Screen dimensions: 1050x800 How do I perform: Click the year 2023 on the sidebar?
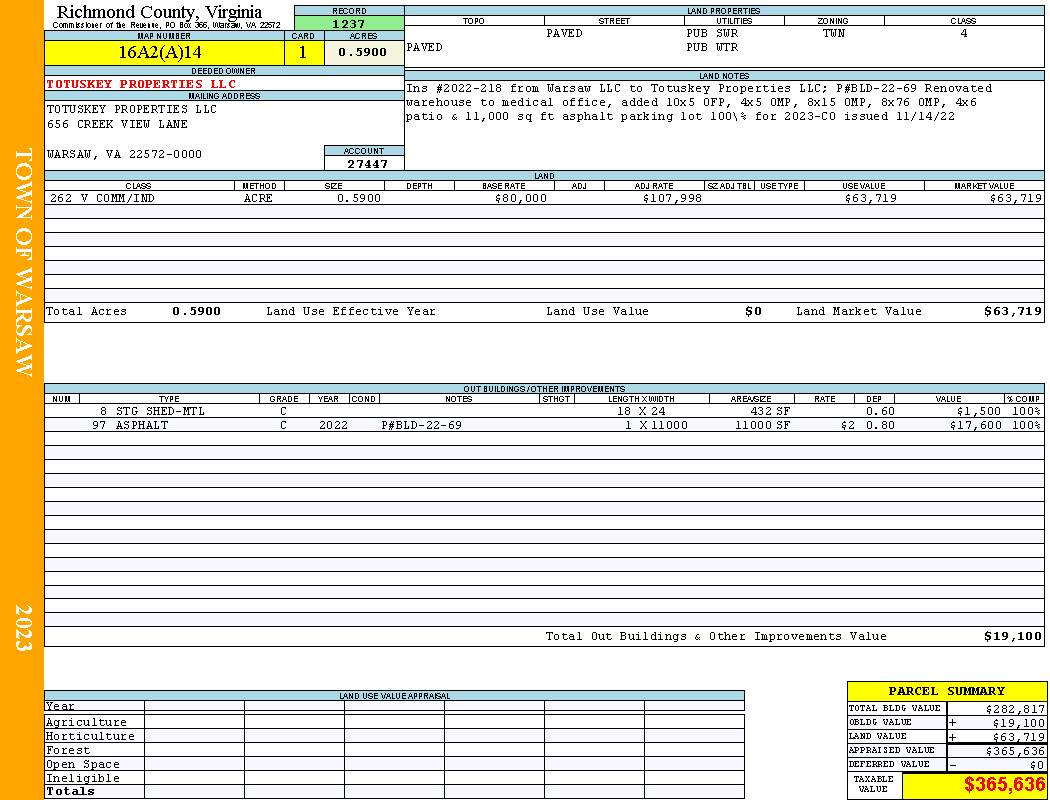(23, 627)
